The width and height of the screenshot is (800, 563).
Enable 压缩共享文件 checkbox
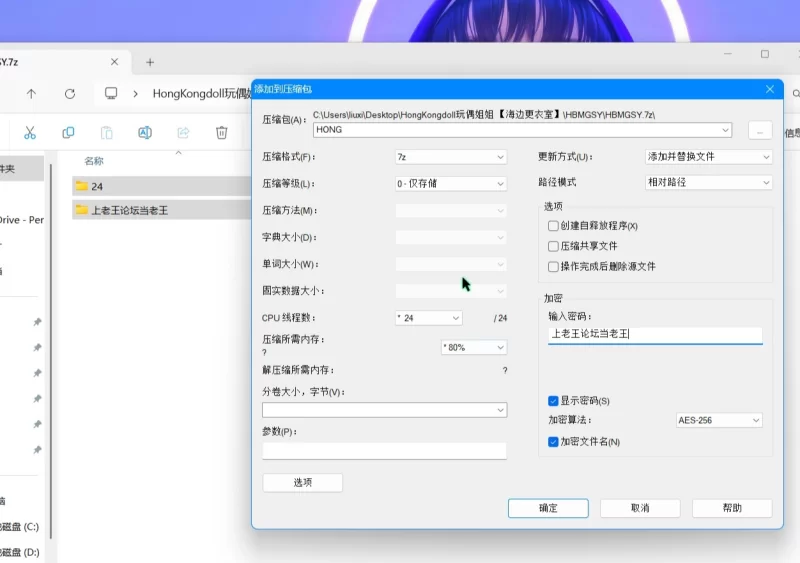pyautogui.click(x=553, y=246)
